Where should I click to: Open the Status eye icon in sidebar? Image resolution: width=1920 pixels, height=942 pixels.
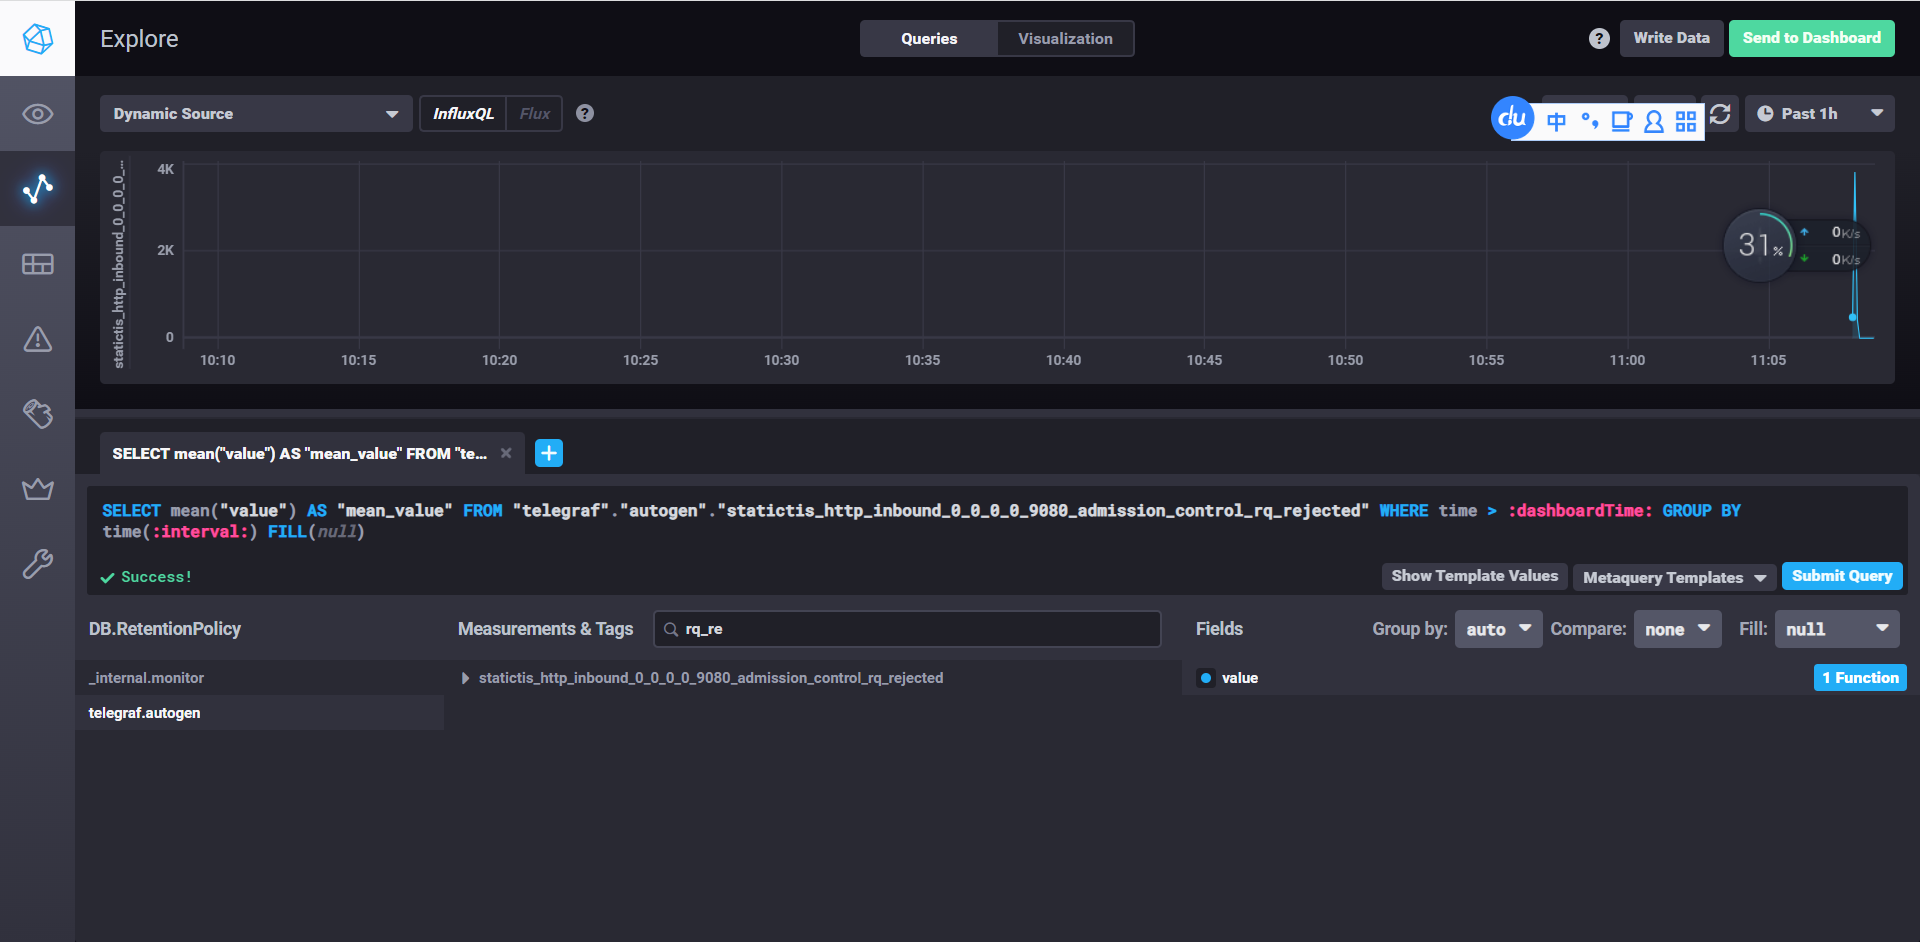tap(37, 114)
